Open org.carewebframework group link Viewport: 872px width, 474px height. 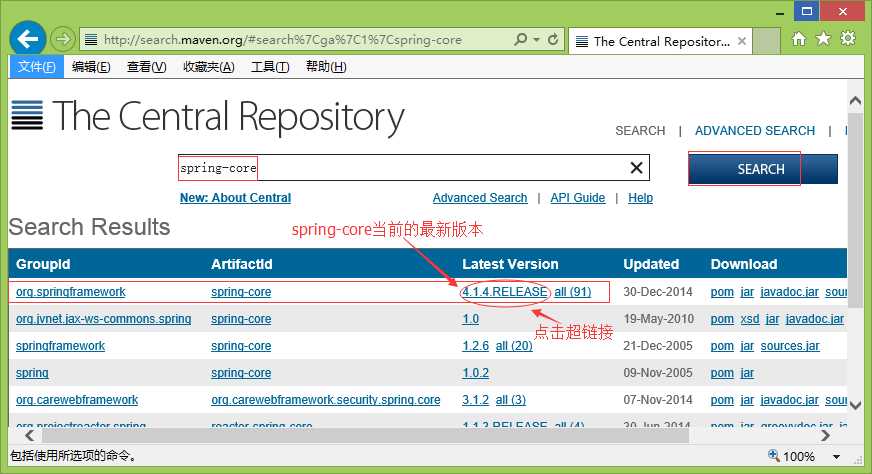click(77, 400)
